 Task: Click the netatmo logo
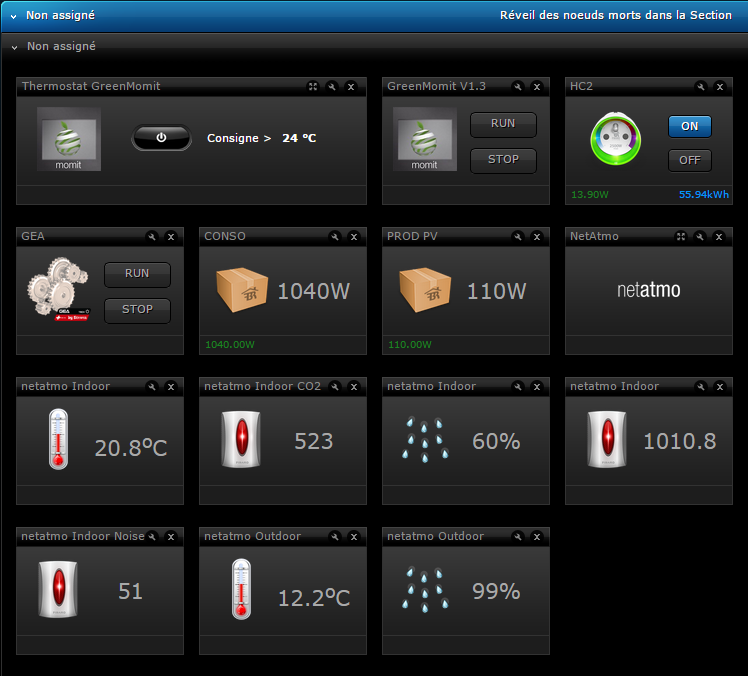pyautogui.click(x=648, y=290)
